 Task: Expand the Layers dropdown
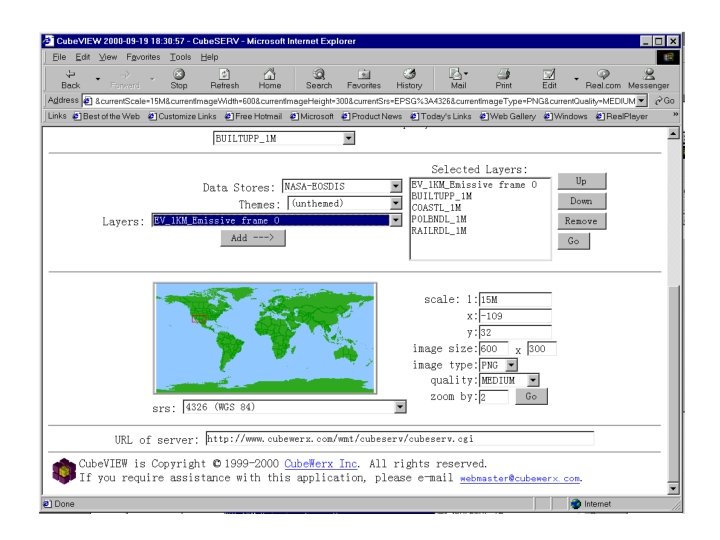395,220
